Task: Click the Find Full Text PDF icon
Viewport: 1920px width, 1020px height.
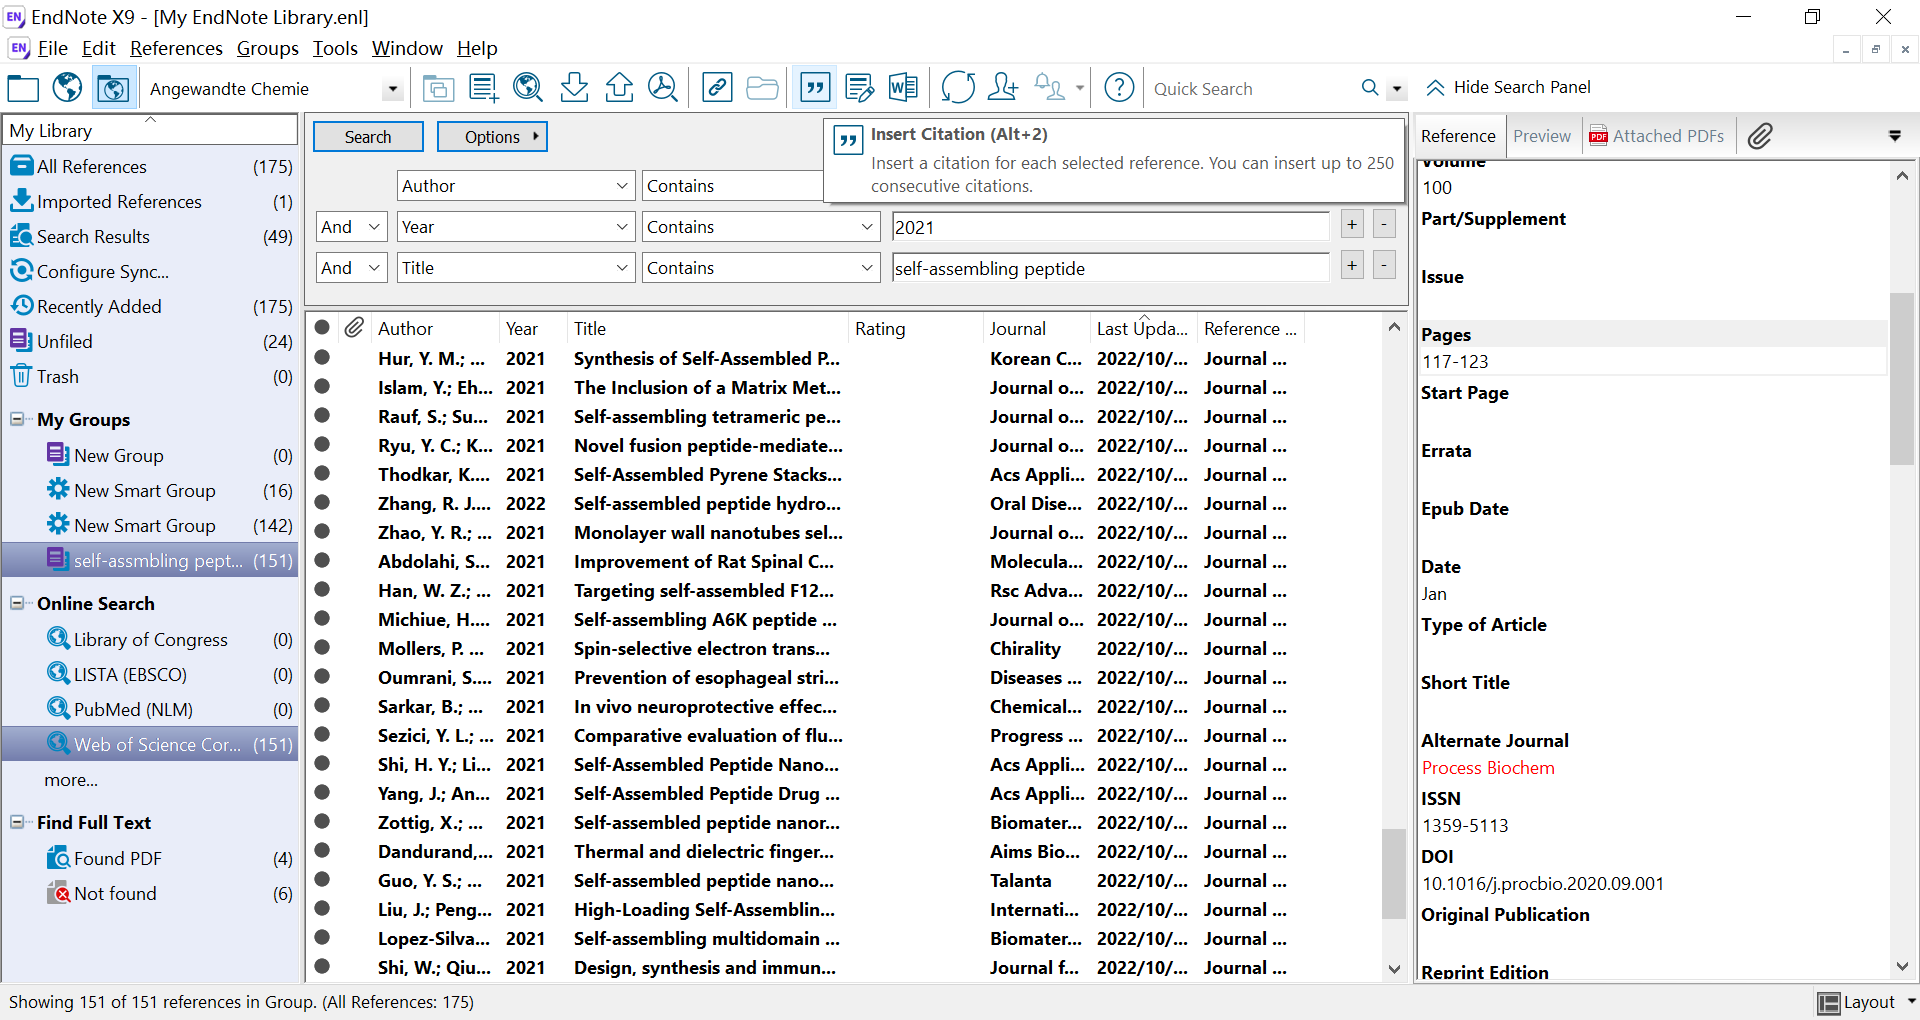Action: [663, 88]
